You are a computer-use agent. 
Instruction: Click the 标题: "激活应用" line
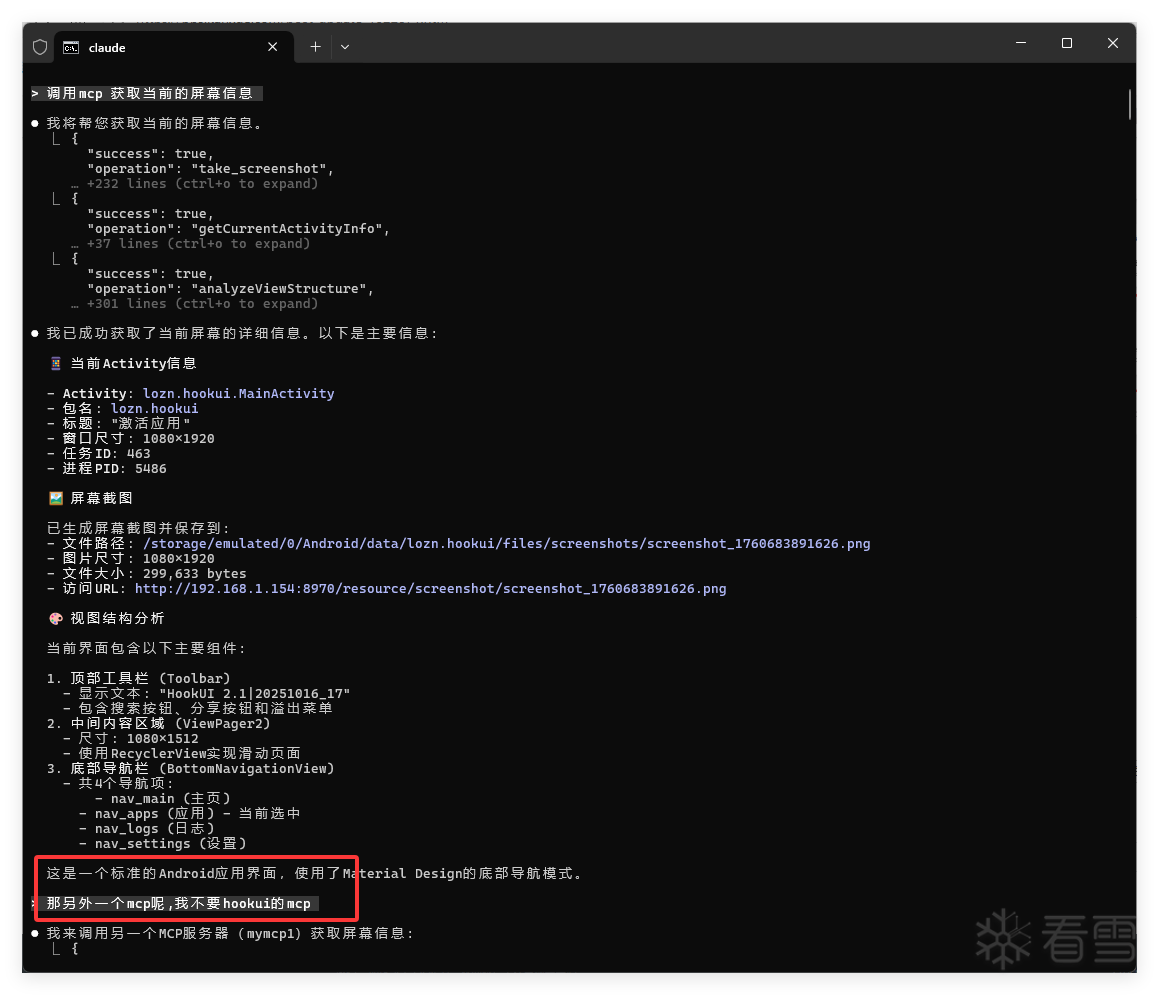point(118,424)
